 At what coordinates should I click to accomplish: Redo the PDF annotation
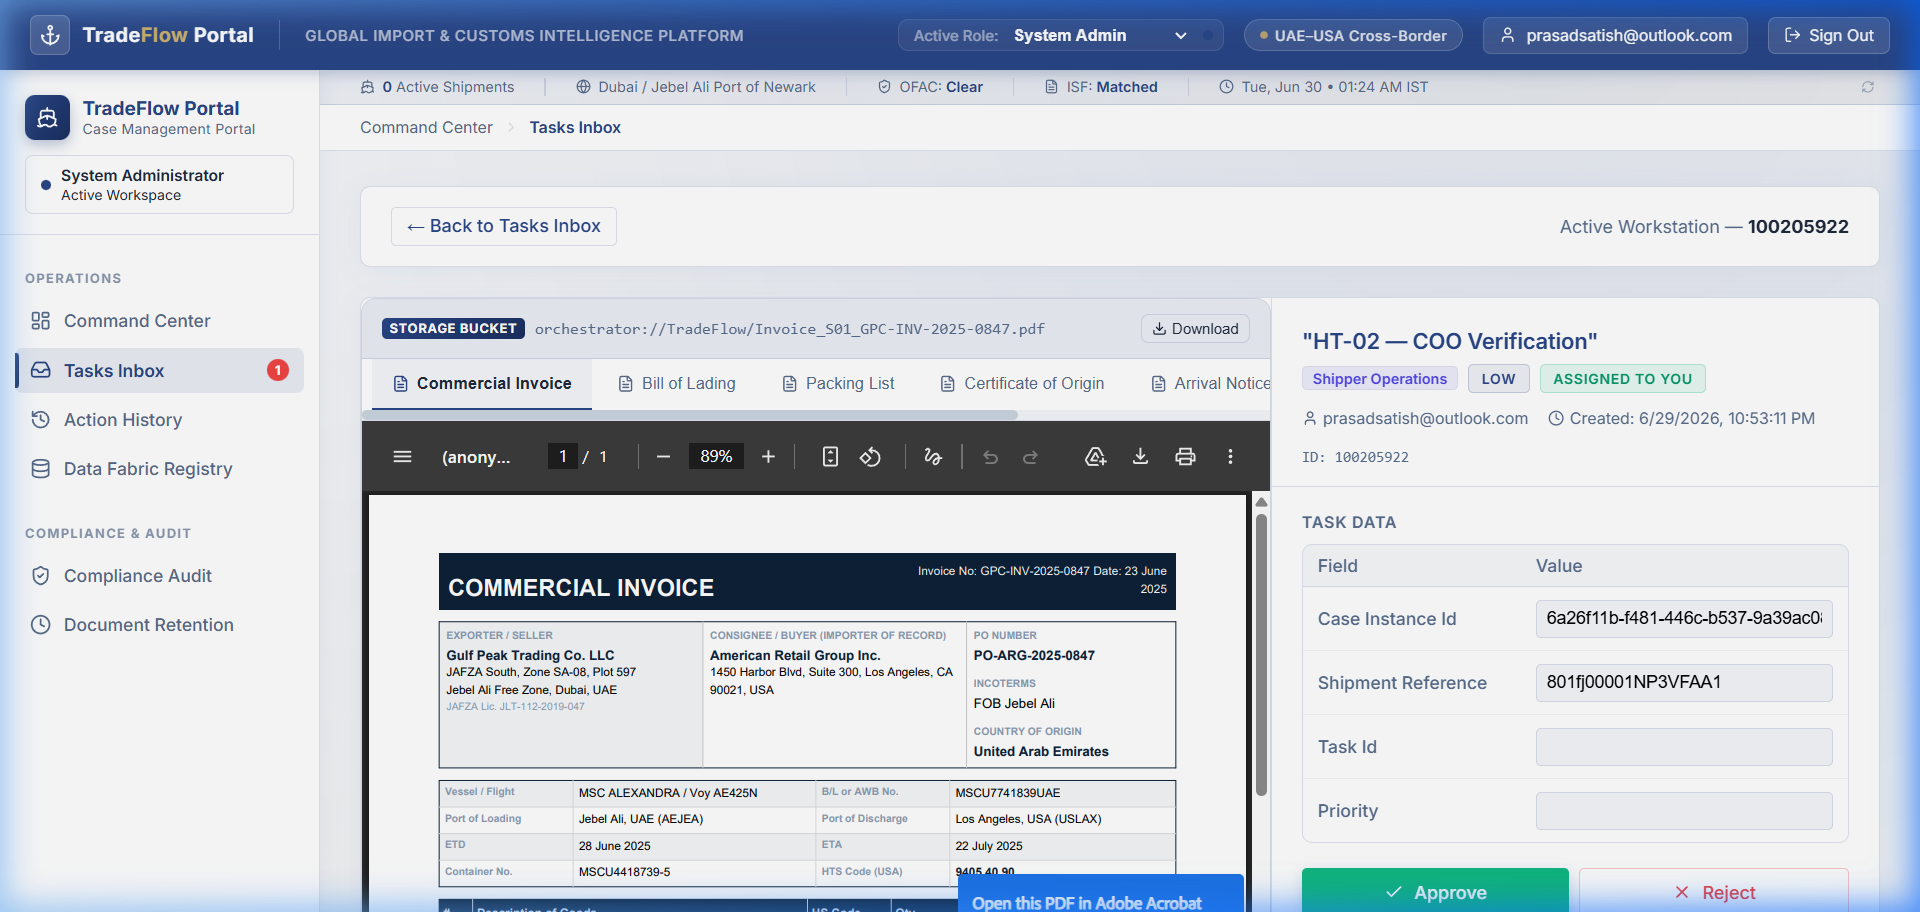pos(1030,457)
